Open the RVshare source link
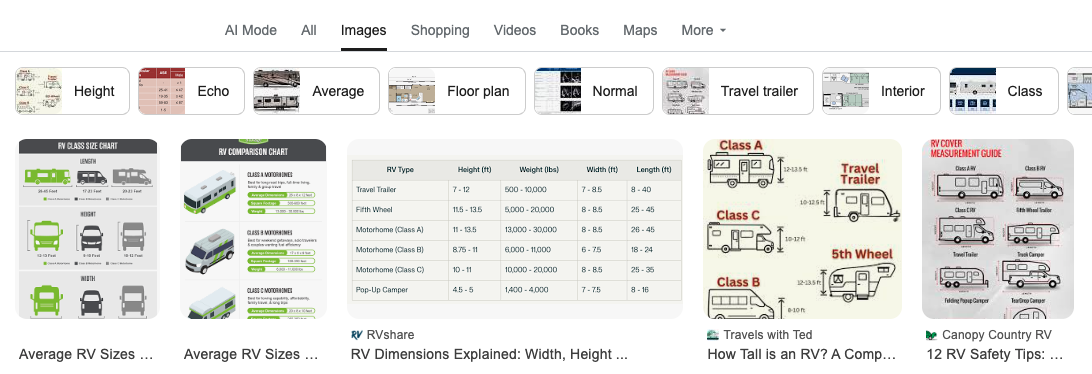The height and width of the screenshot is (374, 1092). (x=391, y=335)
